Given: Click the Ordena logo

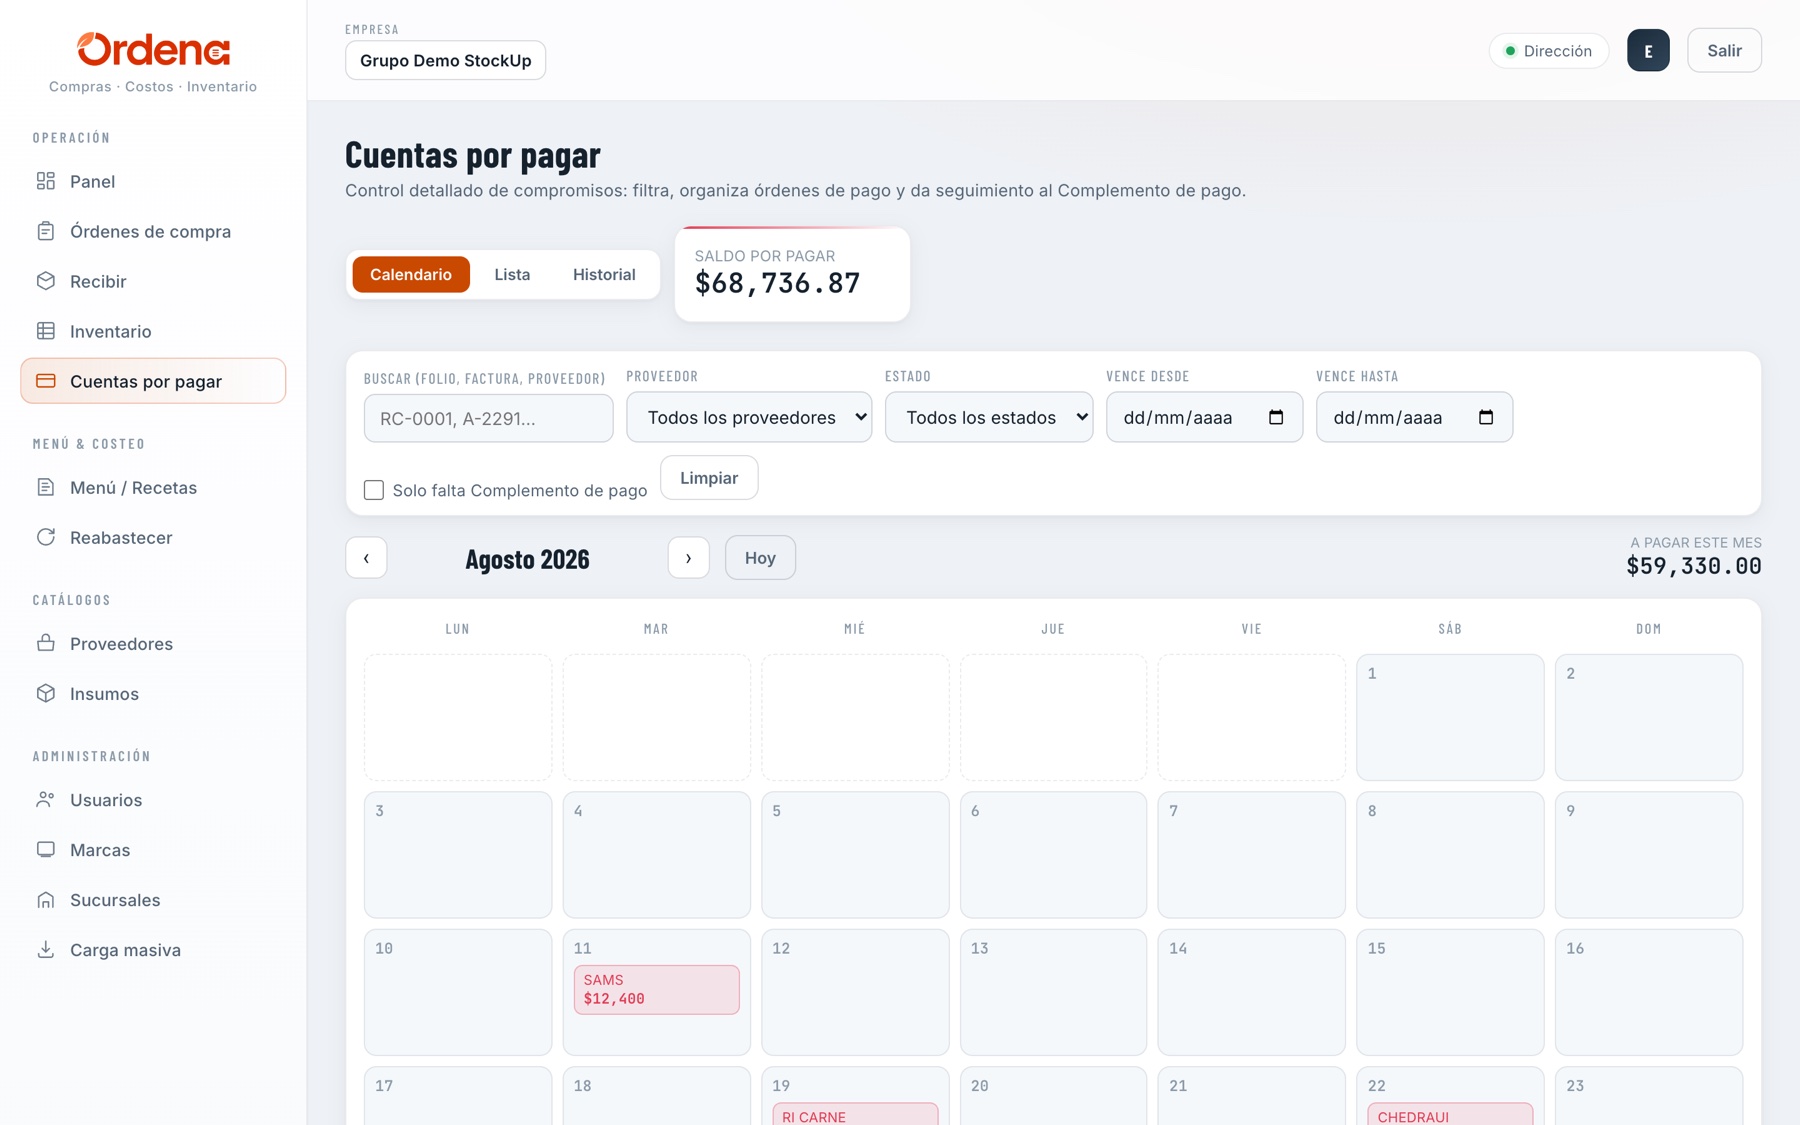Looking at the screenshot, I should [153, 49].
